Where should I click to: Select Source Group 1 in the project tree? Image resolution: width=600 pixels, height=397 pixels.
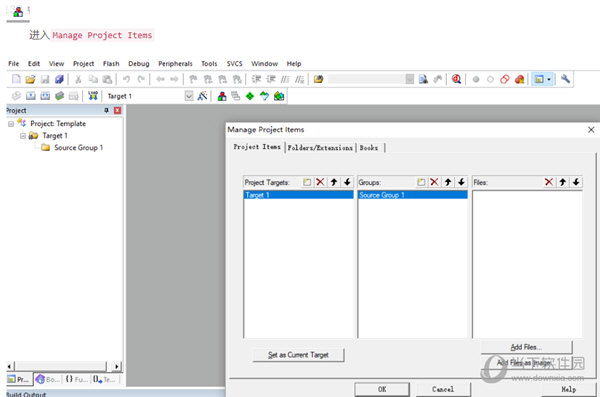tap(78, 148)
